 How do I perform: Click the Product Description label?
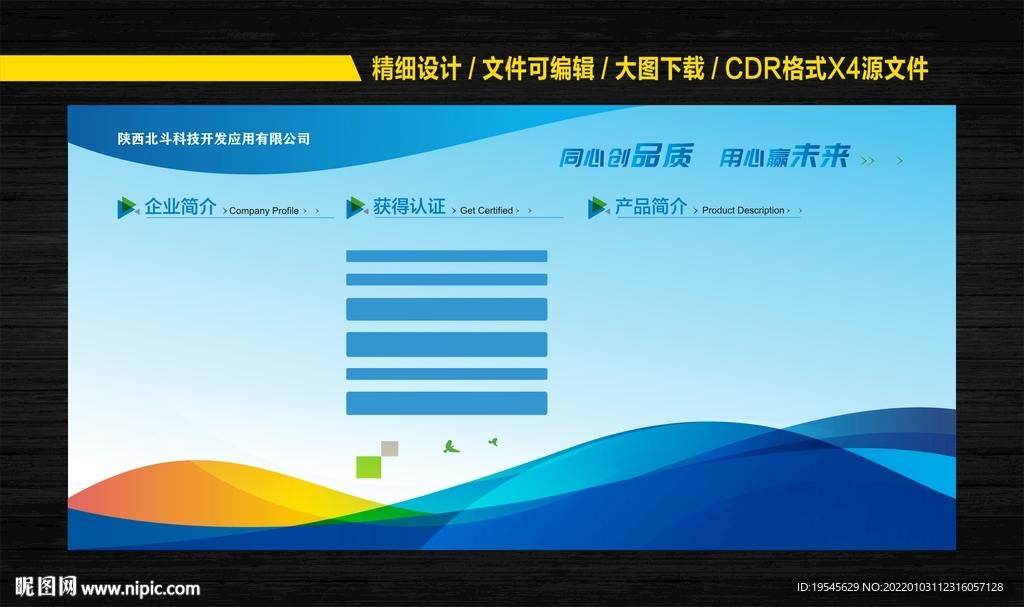click(743, 210)
